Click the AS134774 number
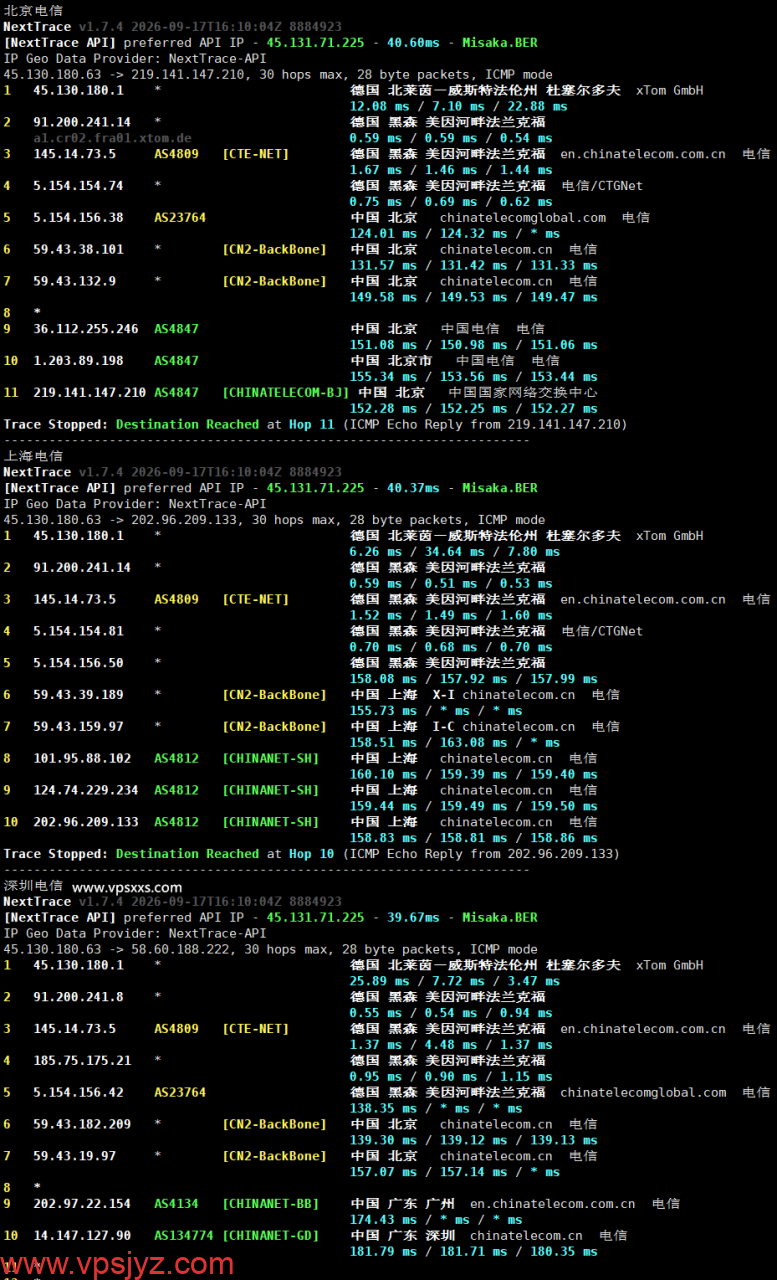 [184, 1236]
